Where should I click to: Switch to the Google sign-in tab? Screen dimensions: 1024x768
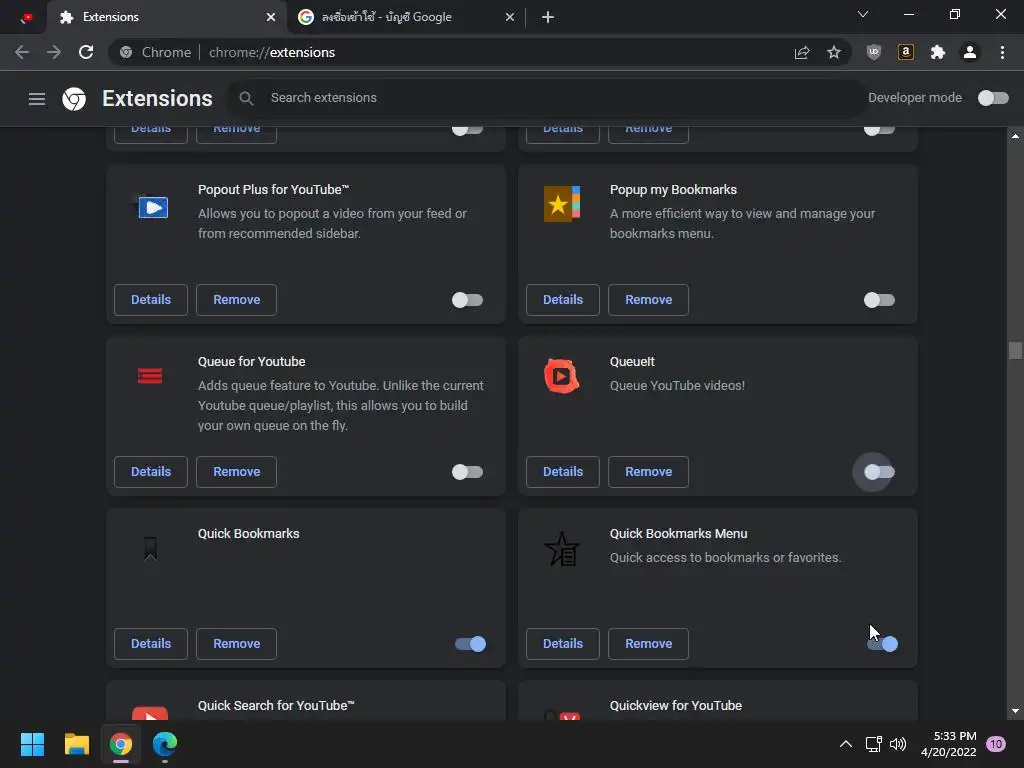[405, 17]
